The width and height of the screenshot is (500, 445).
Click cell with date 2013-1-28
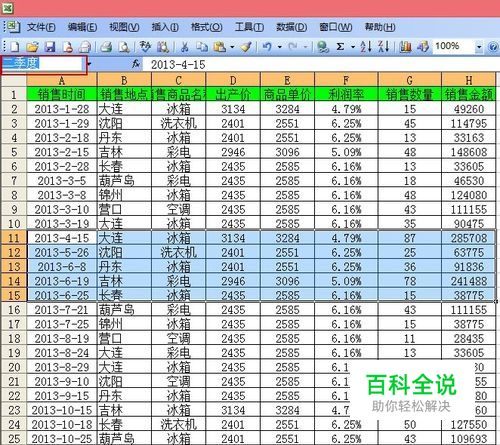[x=62, y=109]
